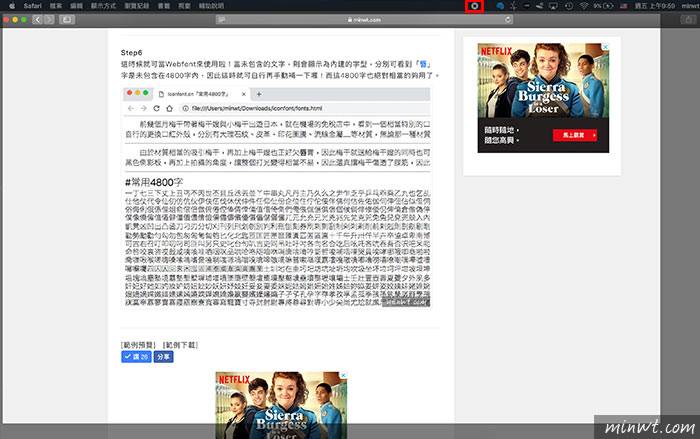Screen dimensions: 700x439
Task: Toggle the Safari sidebar button
Action: coord(66,19)
